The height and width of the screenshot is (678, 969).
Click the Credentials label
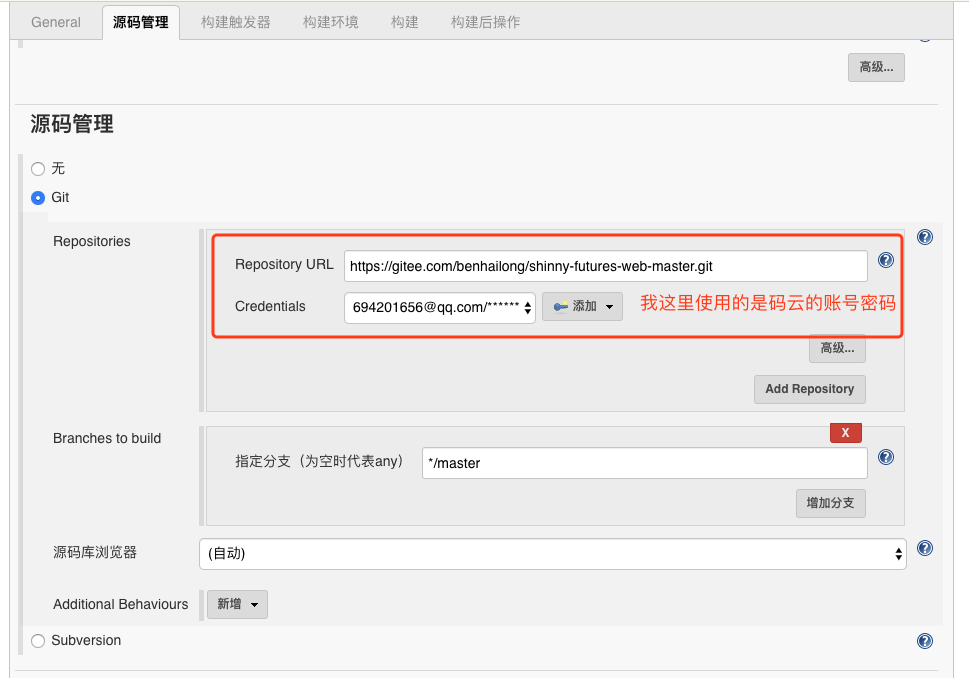coord(270,307)
